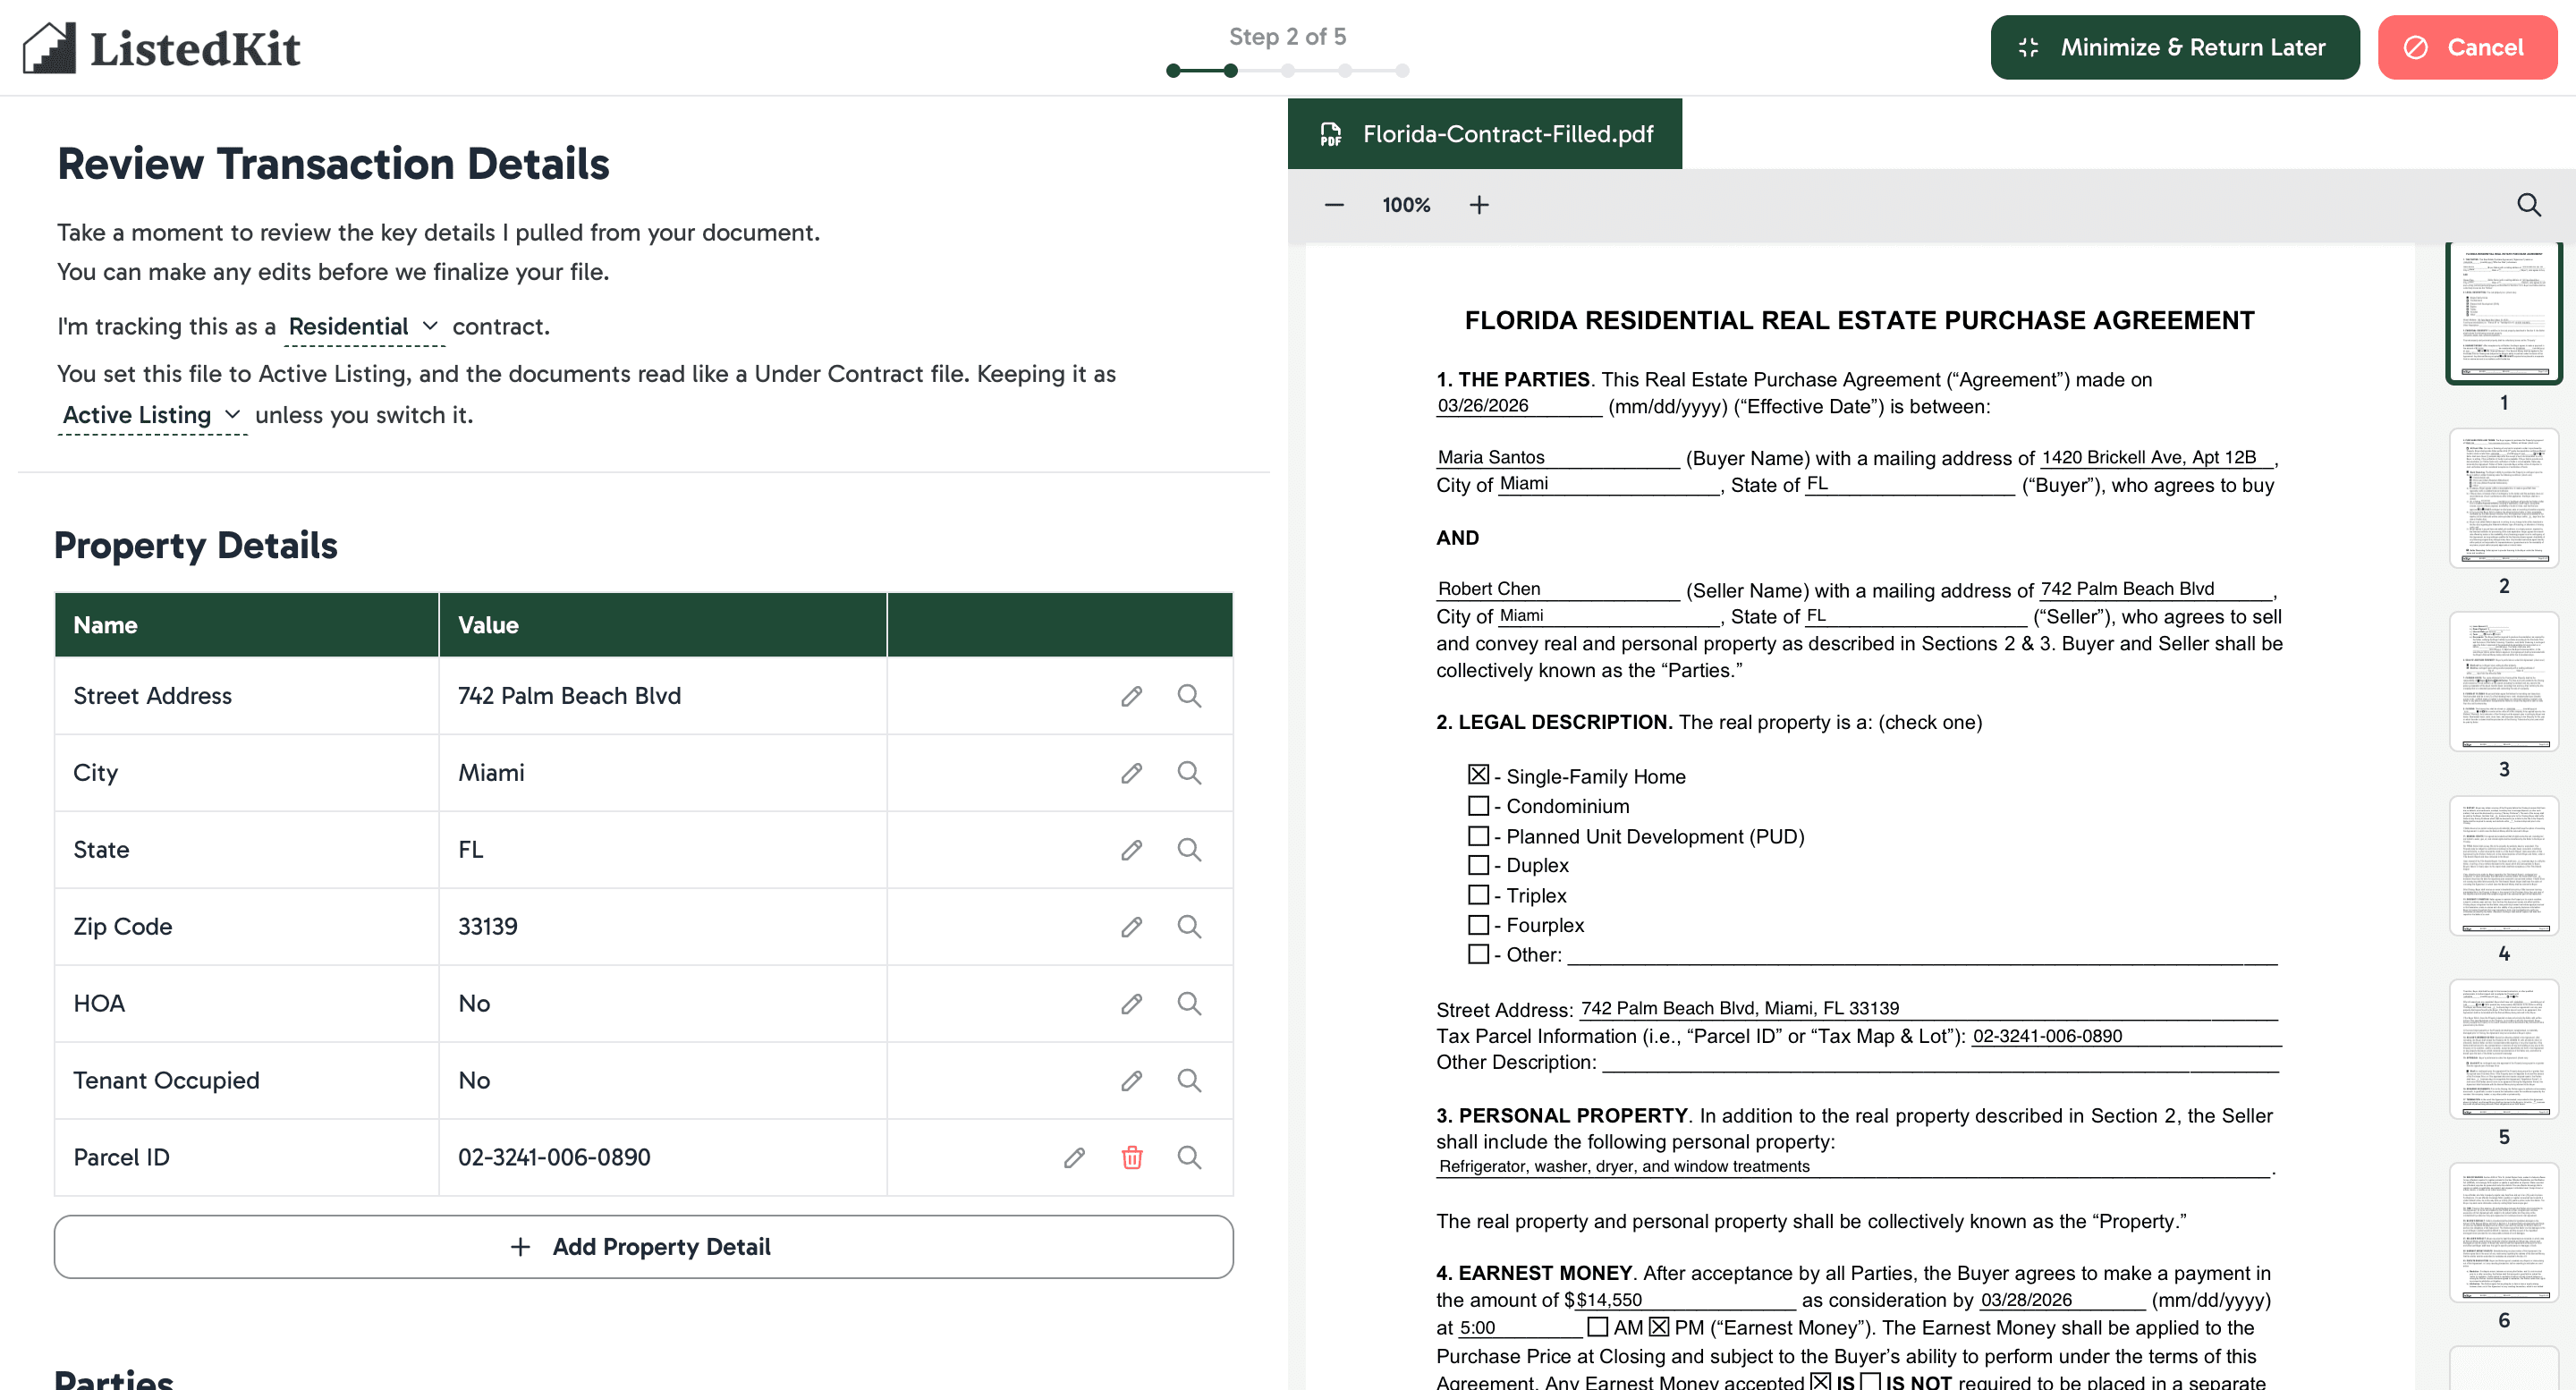The height and width of the screenshot is (1390, 2576).
Task: Check the AM checkbox in Earnest Money
Action: tap(1597, 1327)
